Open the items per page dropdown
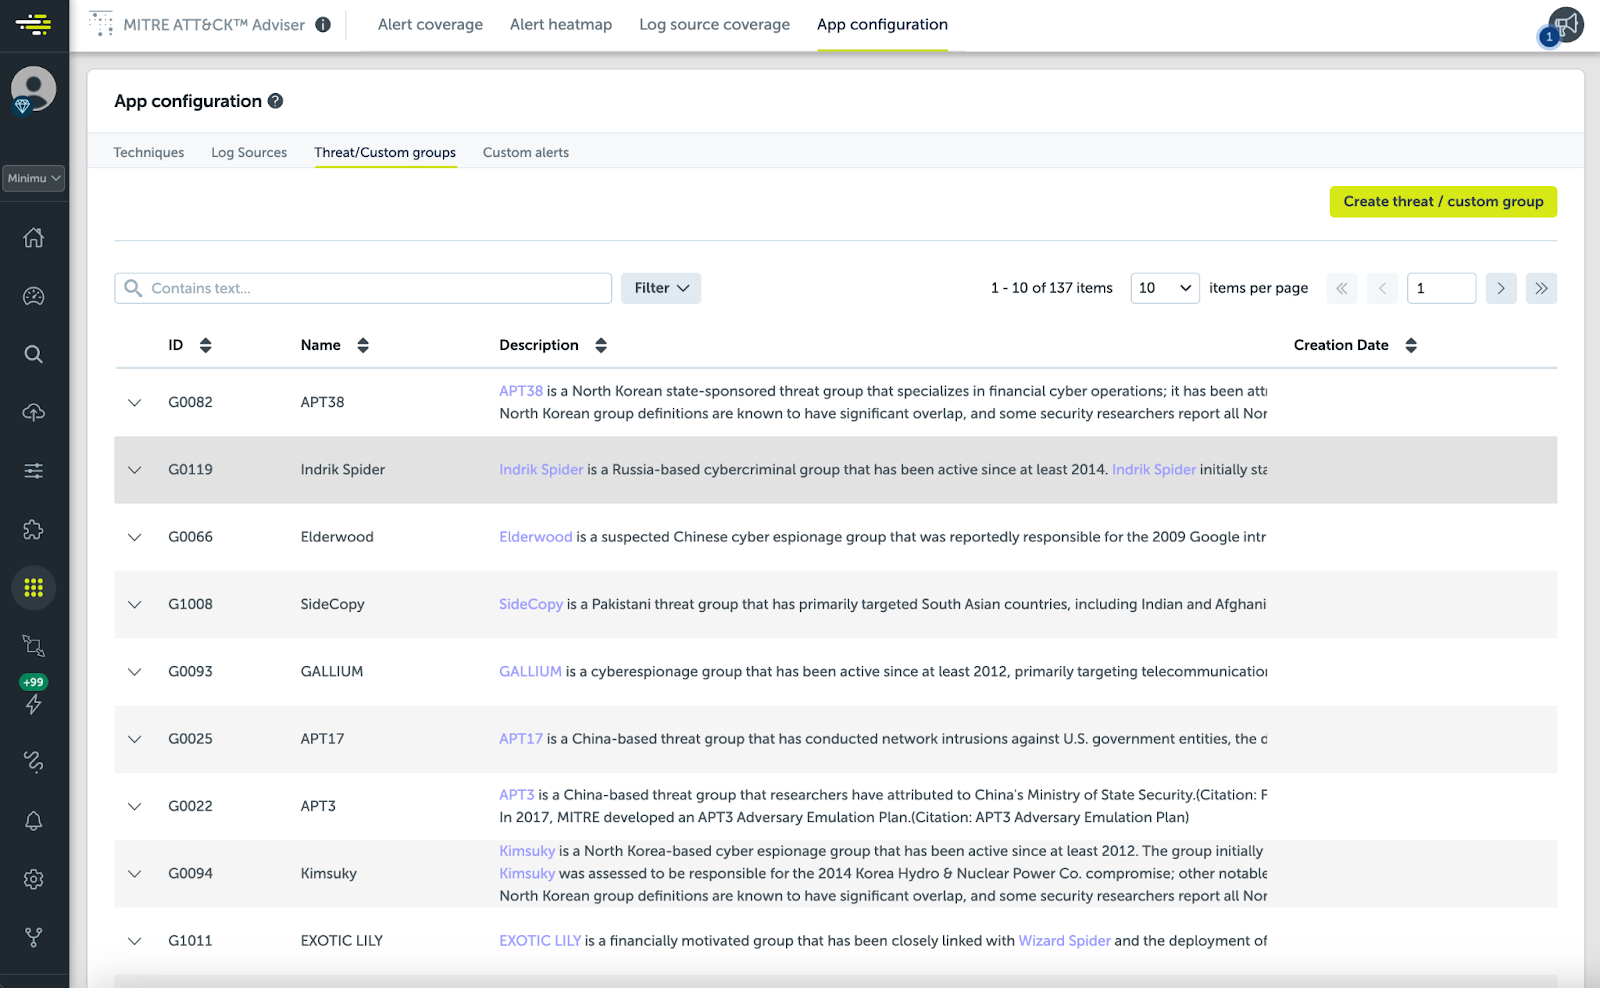1600x988 pixels. point(1165,288)
